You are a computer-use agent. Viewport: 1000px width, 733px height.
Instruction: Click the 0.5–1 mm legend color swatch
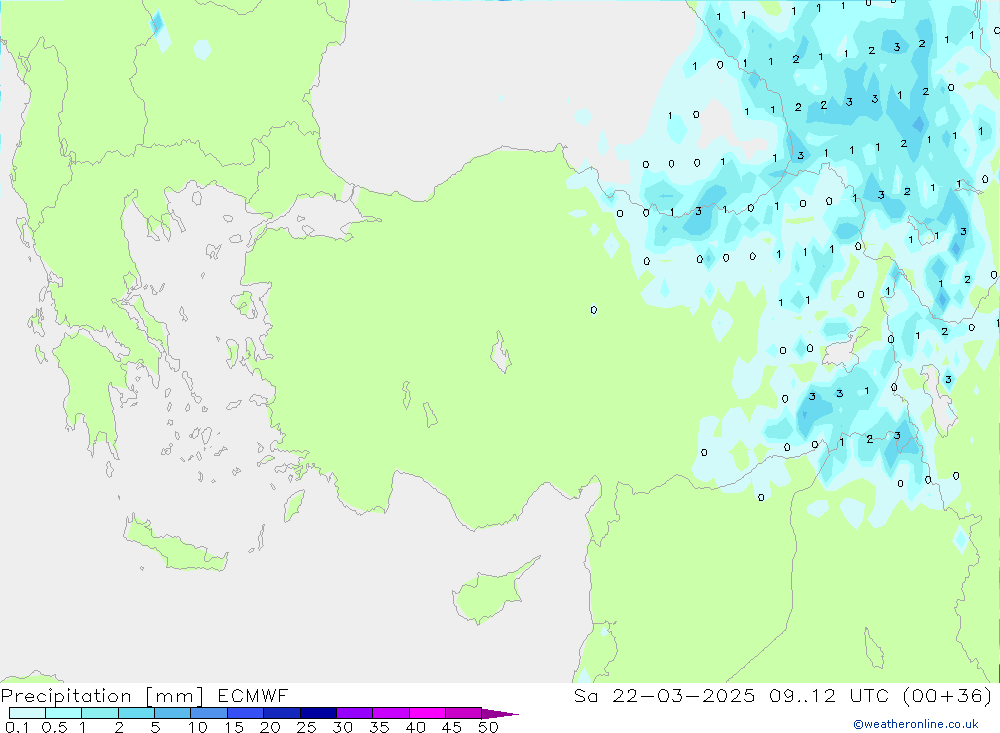(x=64, y=713)
